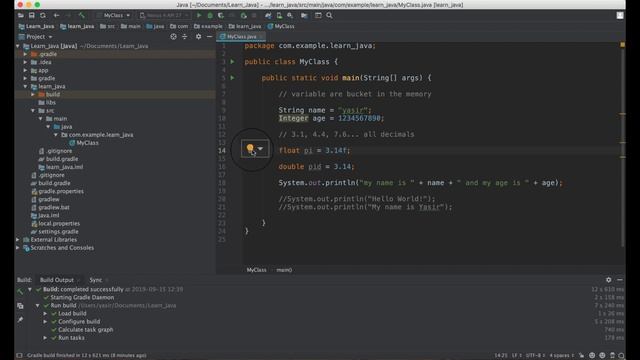
Task: Collapse the learn_java module folder
Action: [25, 87]
